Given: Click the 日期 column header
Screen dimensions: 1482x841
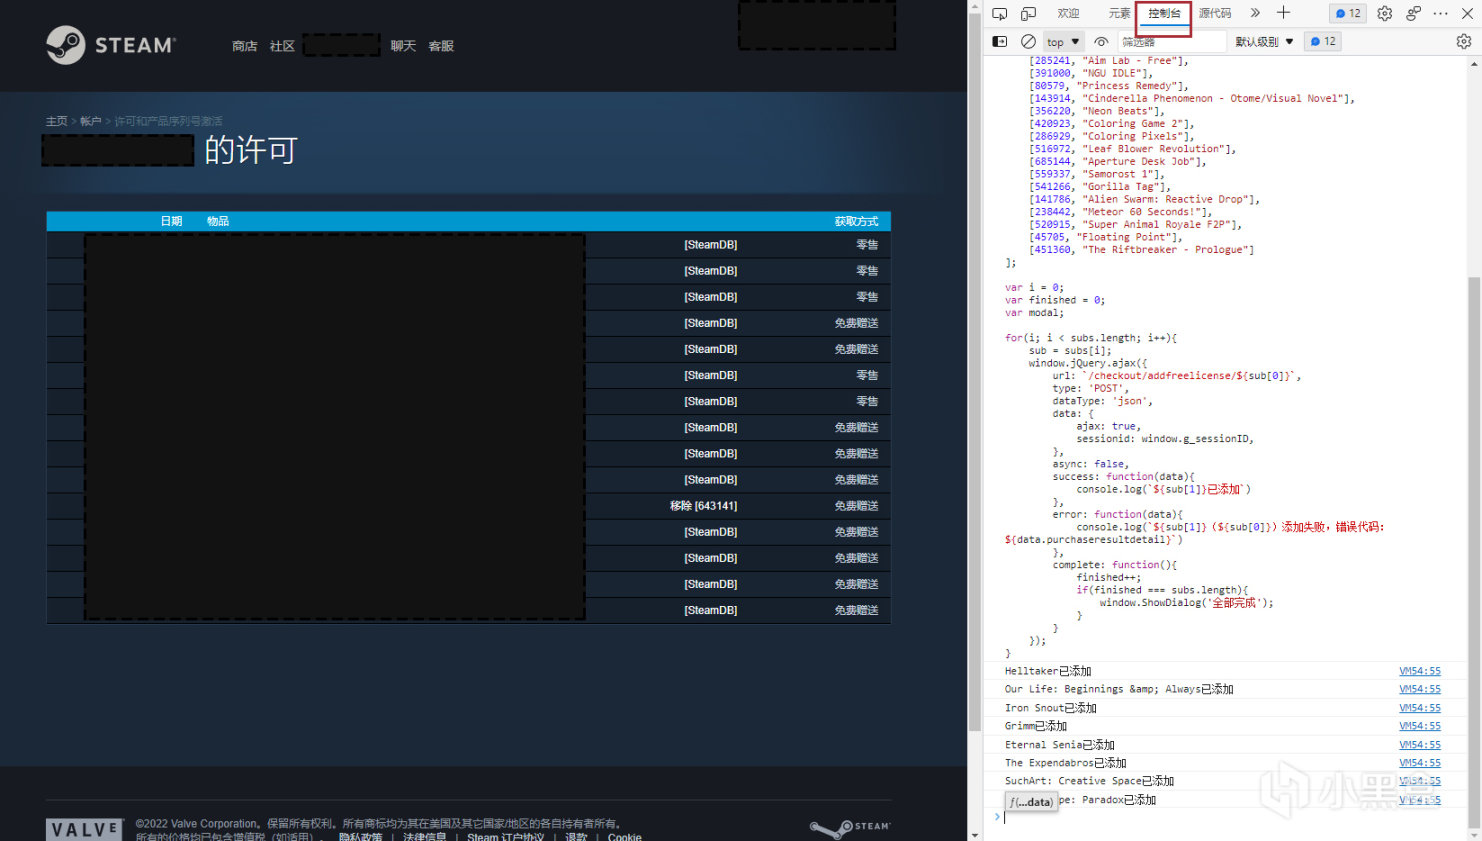Looking at the screenshot, I should pos(171,221).
